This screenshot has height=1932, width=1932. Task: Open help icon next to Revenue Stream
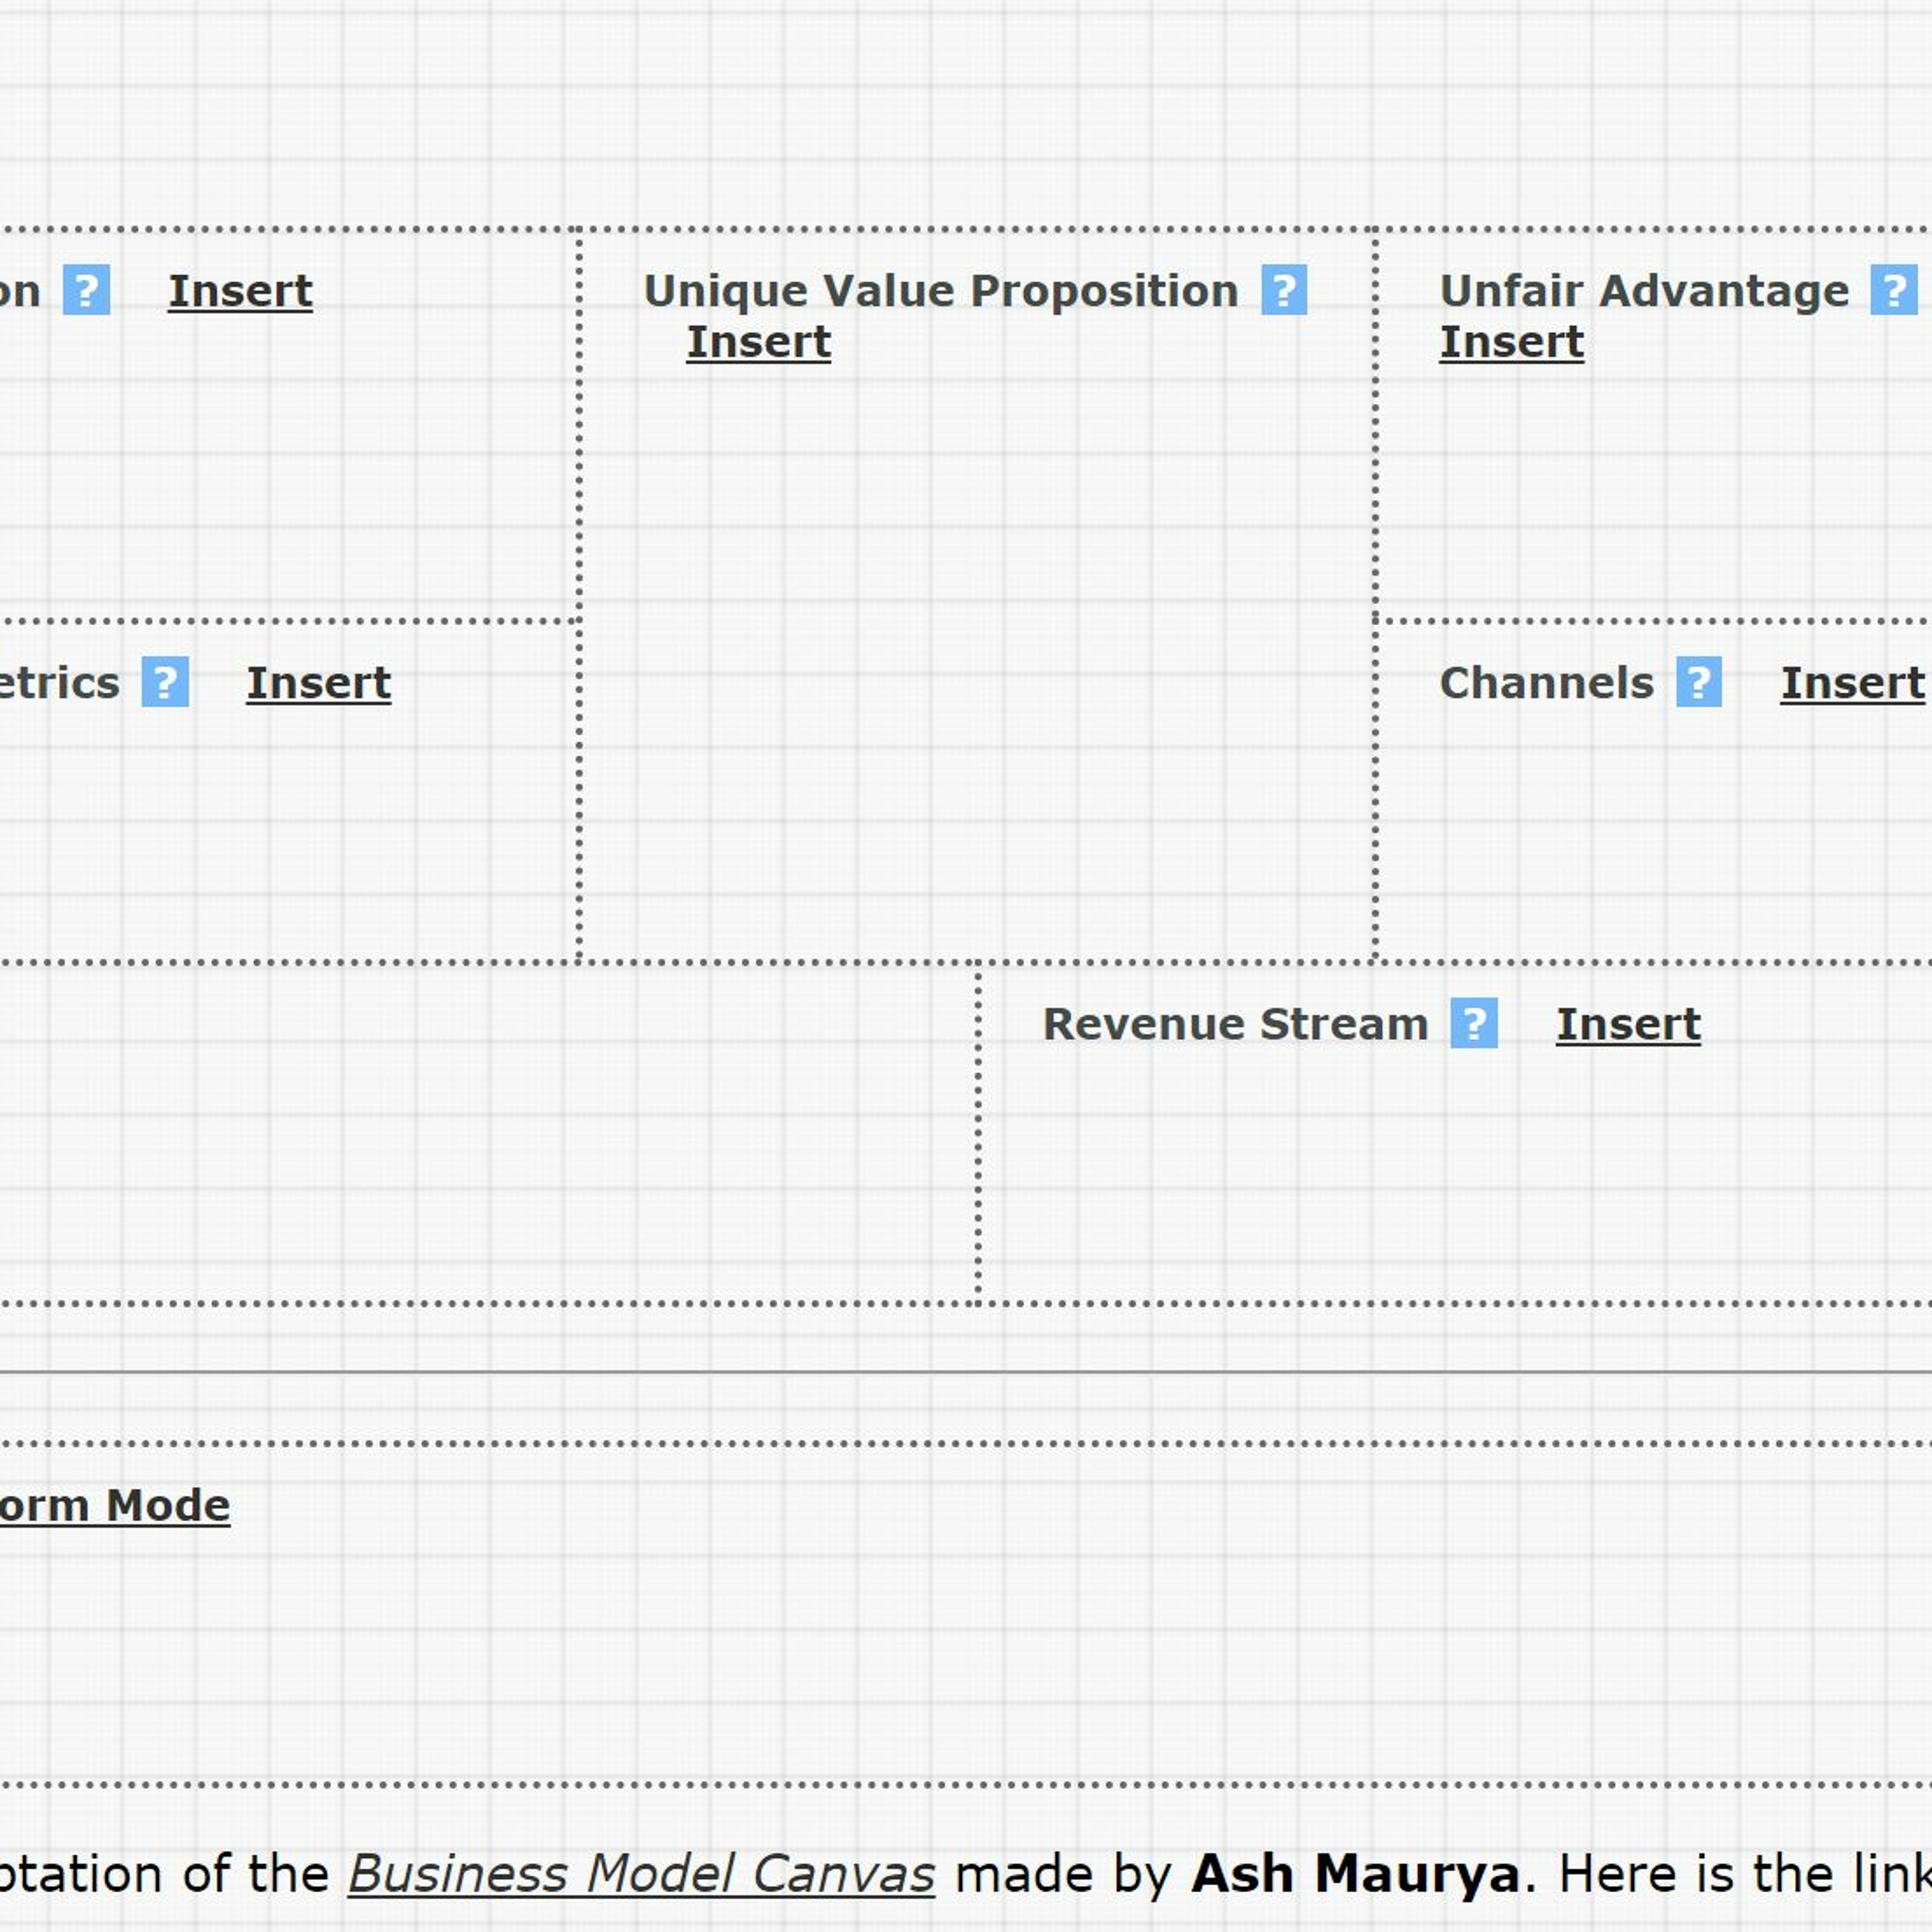click(x=1474, y=1023)
